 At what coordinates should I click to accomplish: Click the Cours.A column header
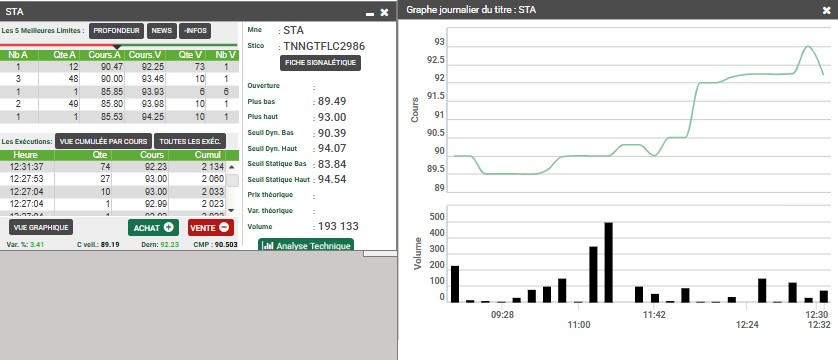pyautogui.click(x=104, y=54)
